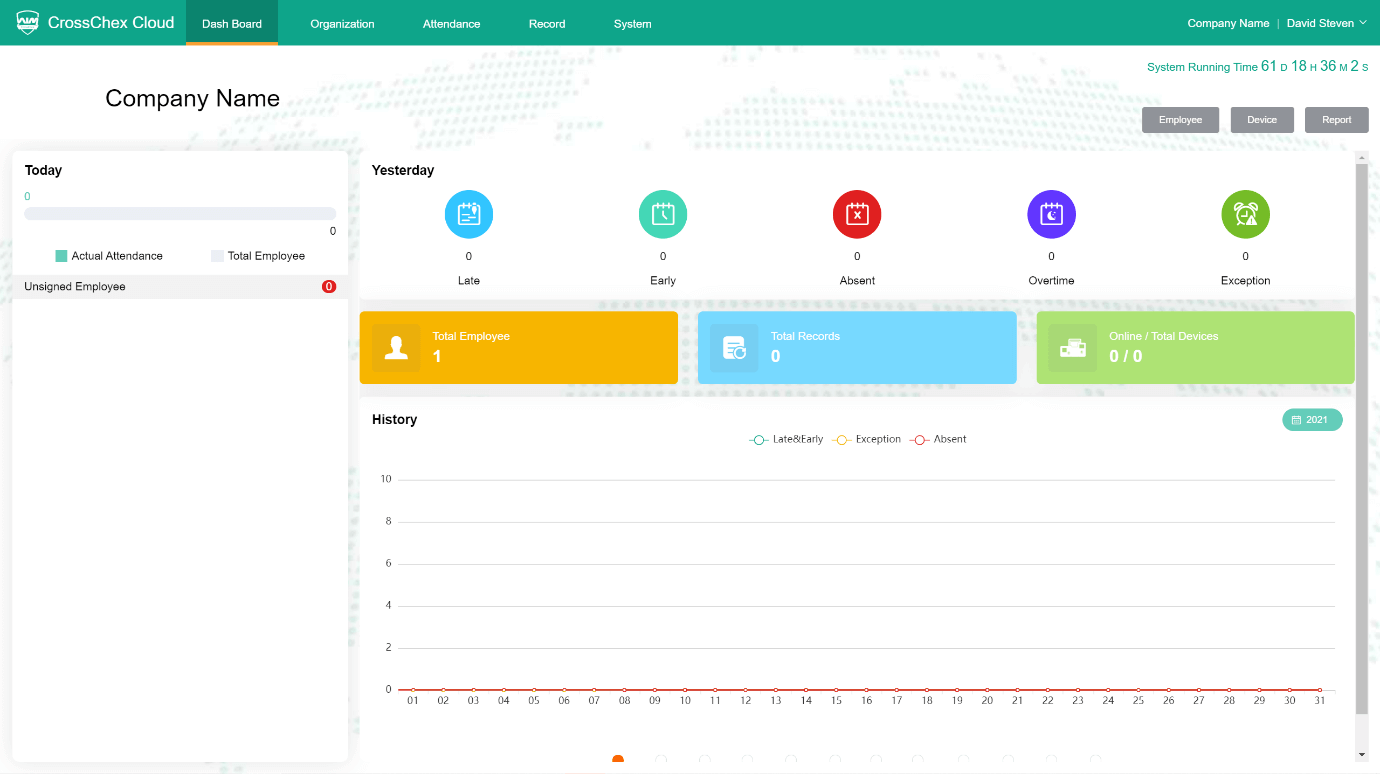The height and width of the screenshot is (774, 1380).
Task: Click the dashboard vertical scrollbar
Action: pyautogui.click(x=1361, y=438)
